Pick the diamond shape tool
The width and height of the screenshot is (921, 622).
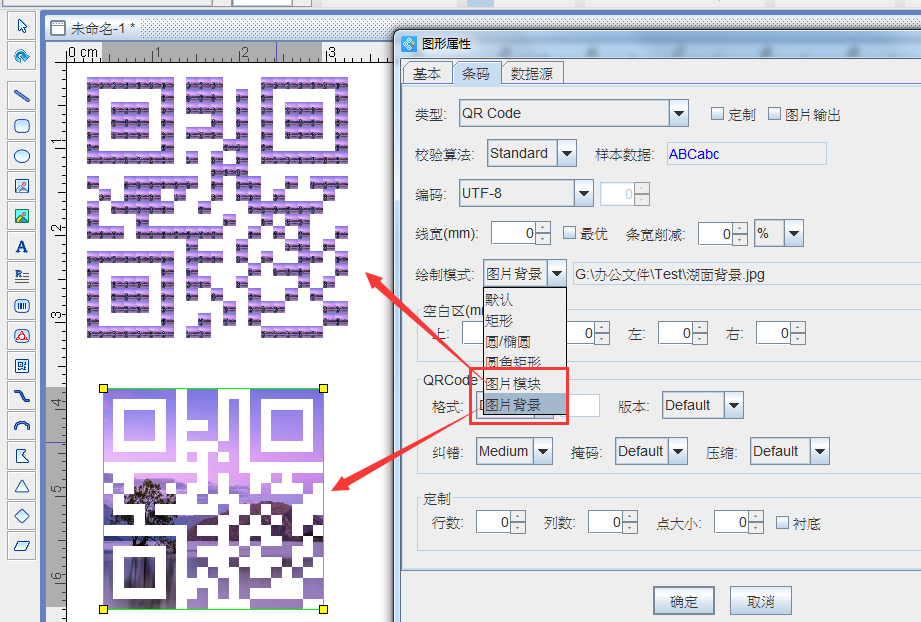tap(21, 515)
